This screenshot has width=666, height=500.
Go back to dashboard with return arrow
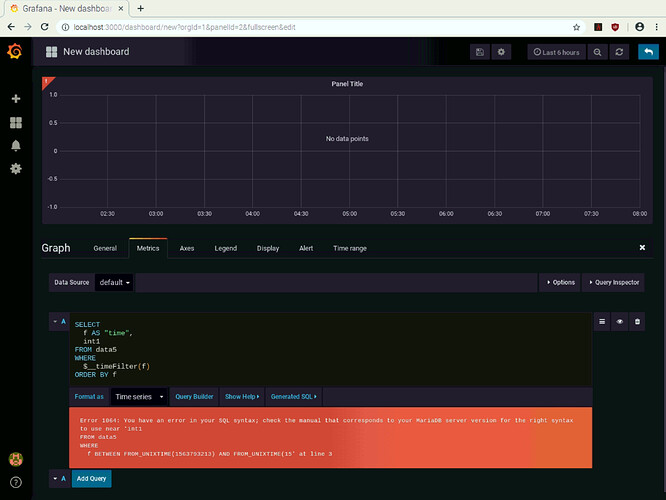pyautogui.click(x=649, y=52)
